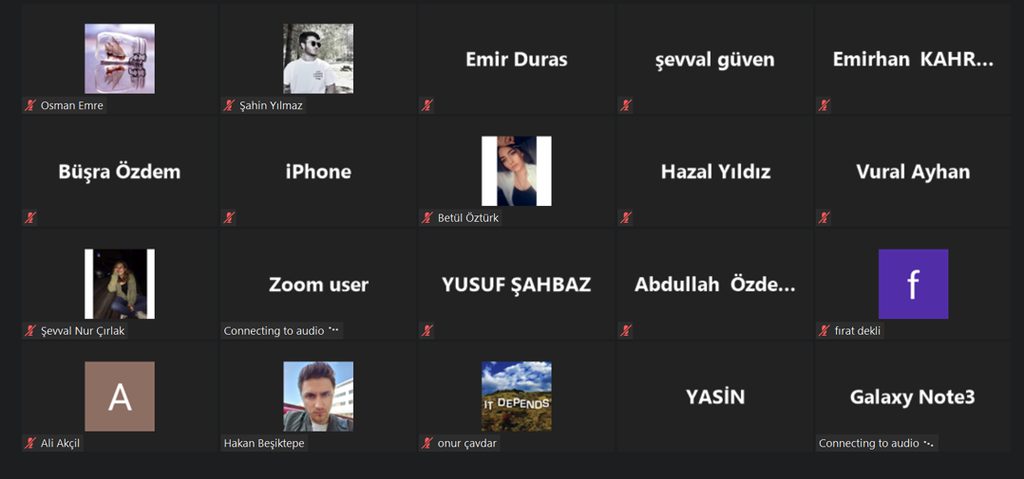
Task: Select Ali Akçil's brown 'A' avatar
Action: click(x=120, y=396)
